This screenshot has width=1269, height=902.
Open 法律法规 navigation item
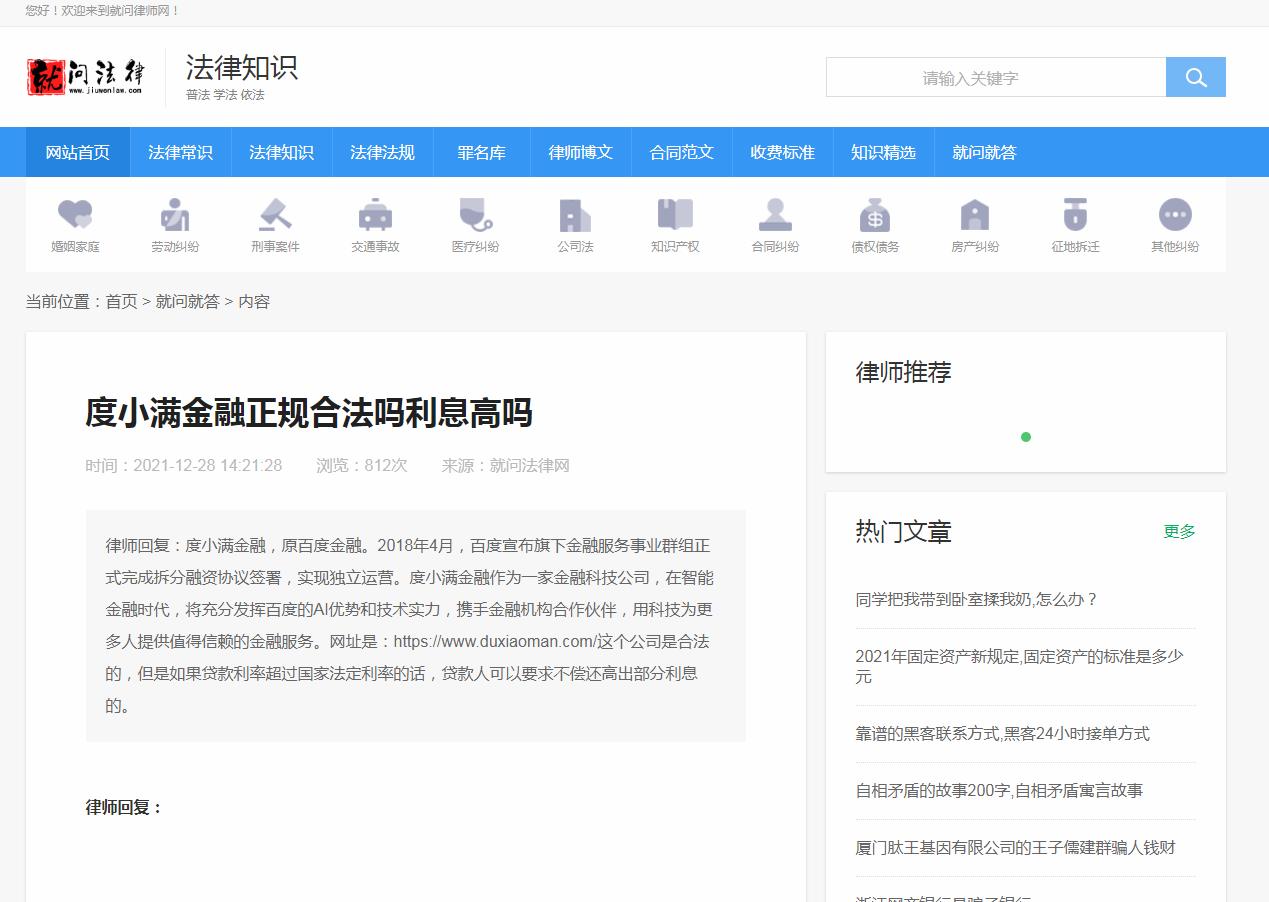pos(382,152)
